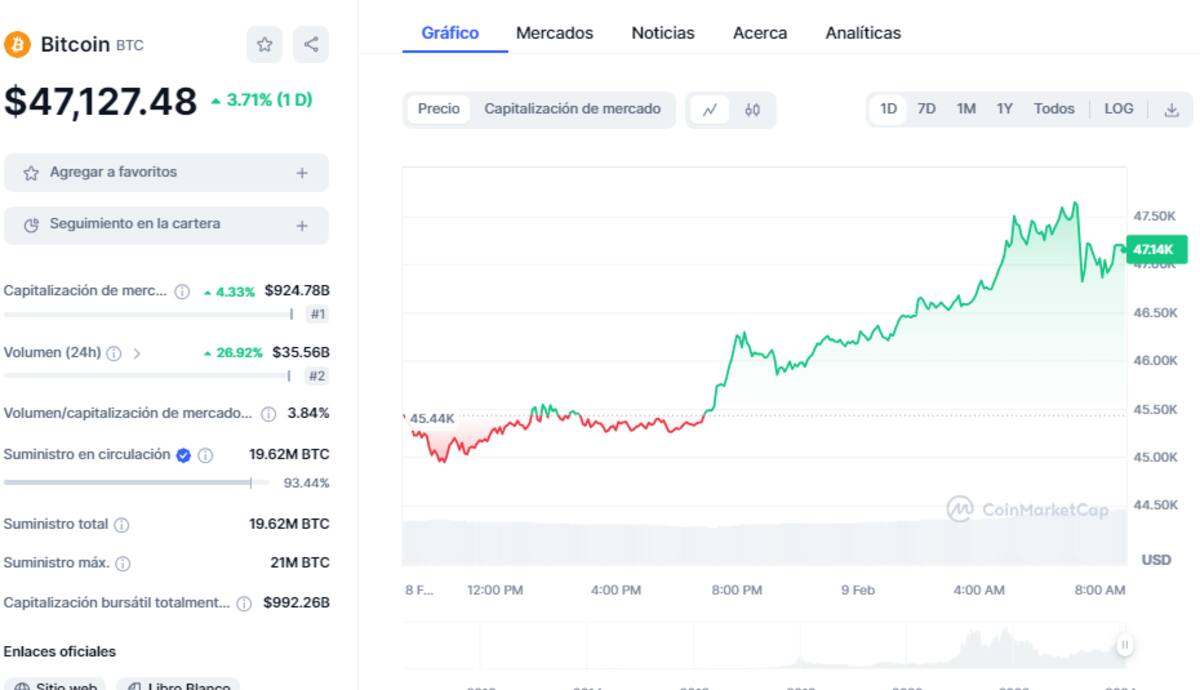Viewport: 1200px width, 690px height.
Task: Click info icon beside Suministro total
Action: [122, 525]
